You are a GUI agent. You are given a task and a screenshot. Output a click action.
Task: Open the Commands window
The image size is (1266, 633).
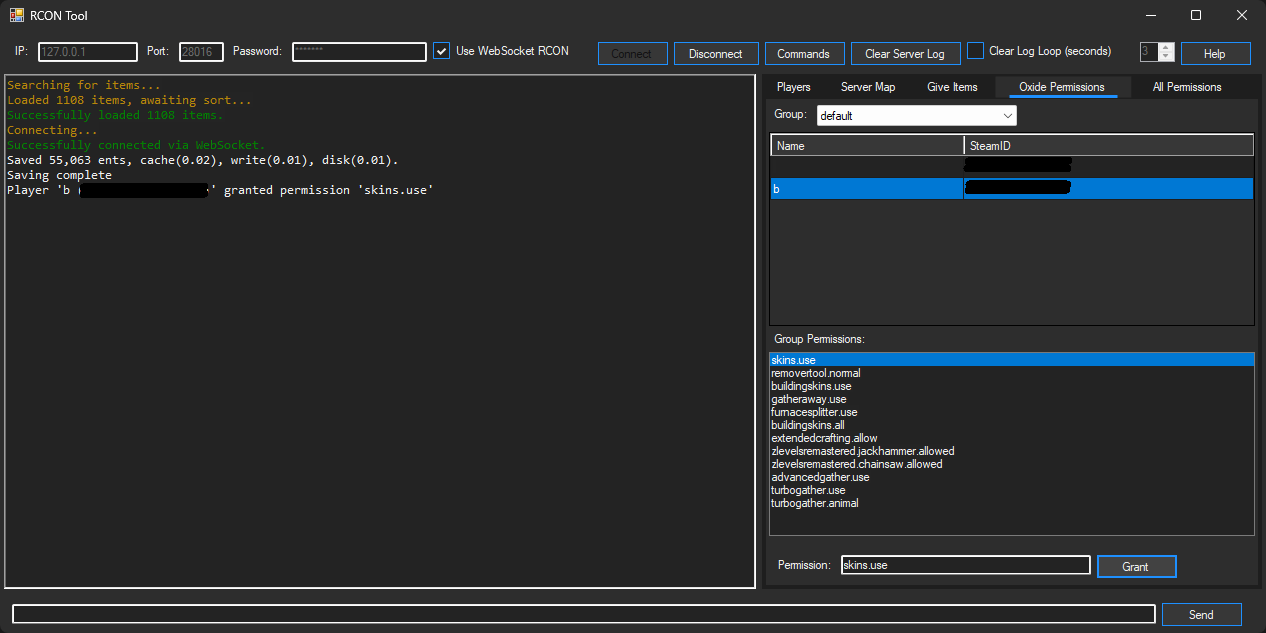click(804, 53)
